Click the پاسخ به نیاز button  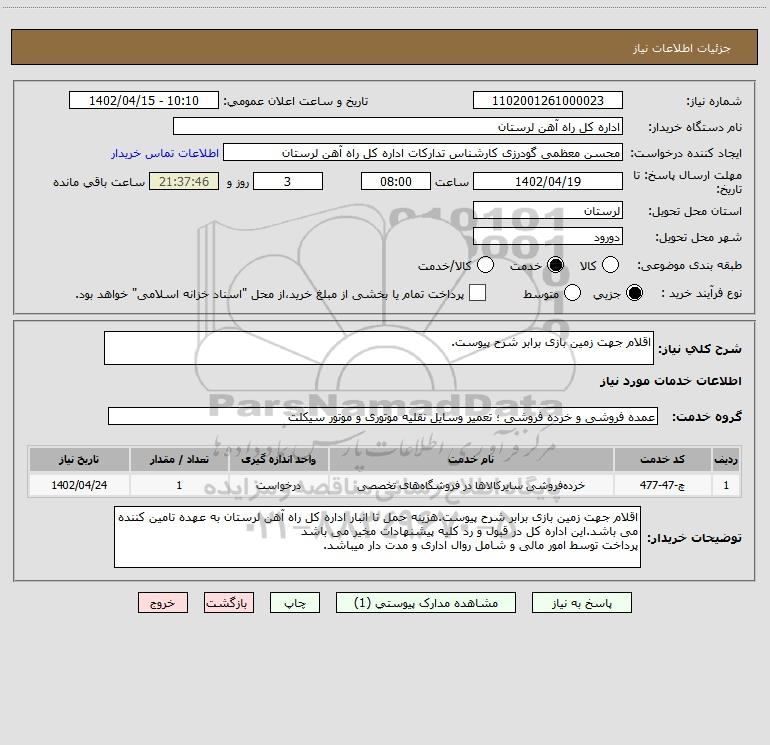582,603
